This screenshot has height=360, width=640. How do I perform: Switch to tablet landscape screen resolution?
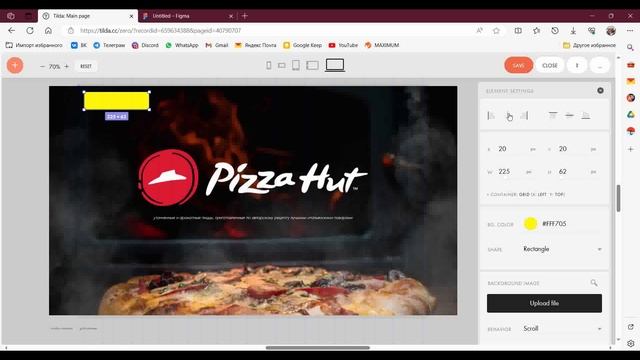tap(312, 65)
